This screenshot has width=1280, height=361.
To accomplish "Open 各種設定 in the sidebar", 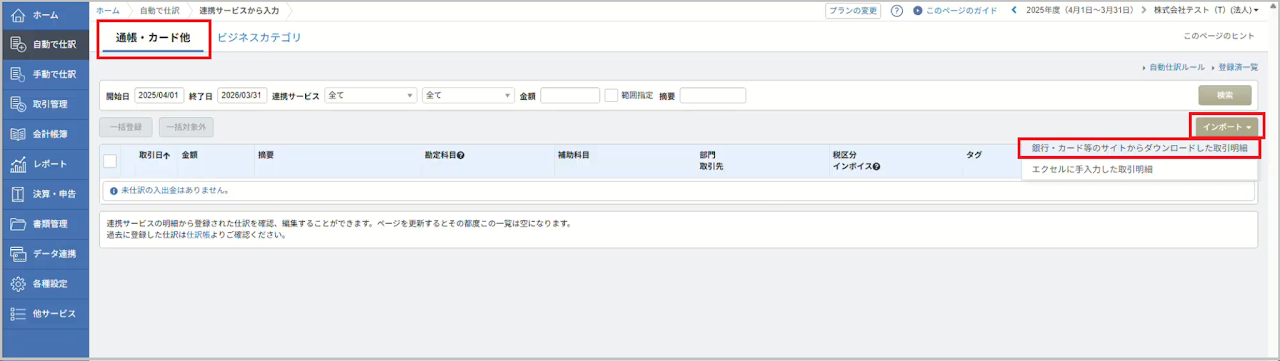I will click(x=44, y=284).
